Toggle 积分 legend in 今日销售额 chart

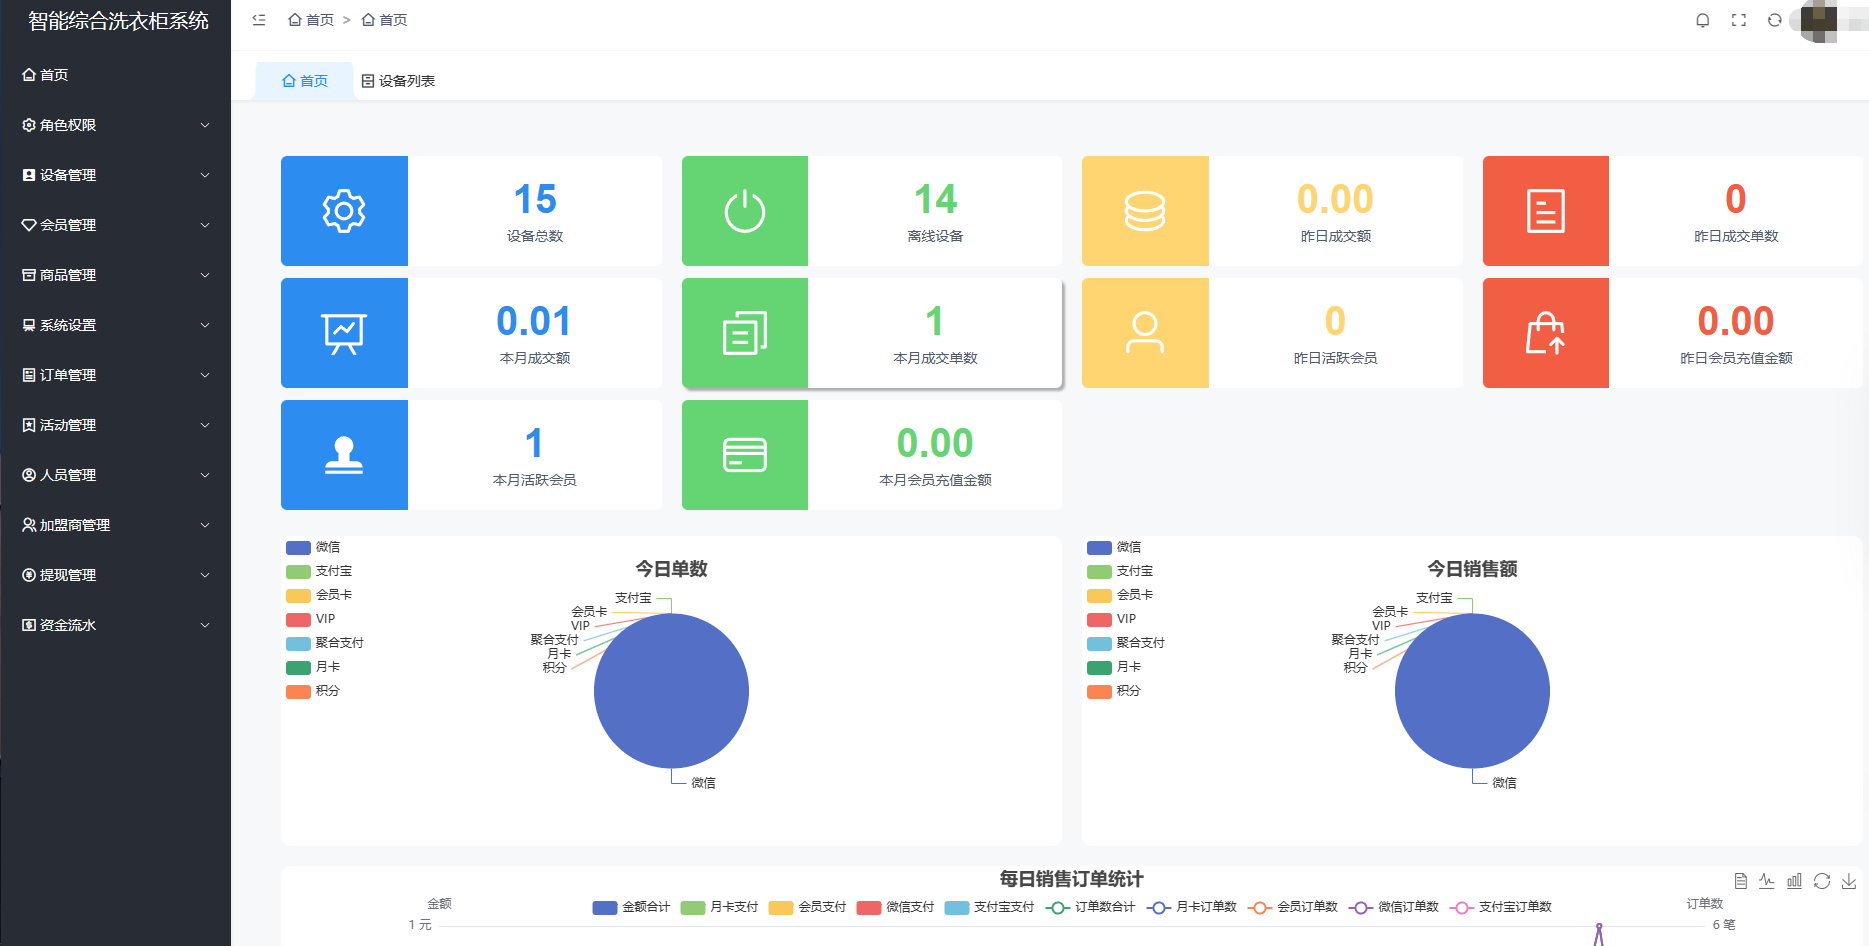(x=1114, y=691)
